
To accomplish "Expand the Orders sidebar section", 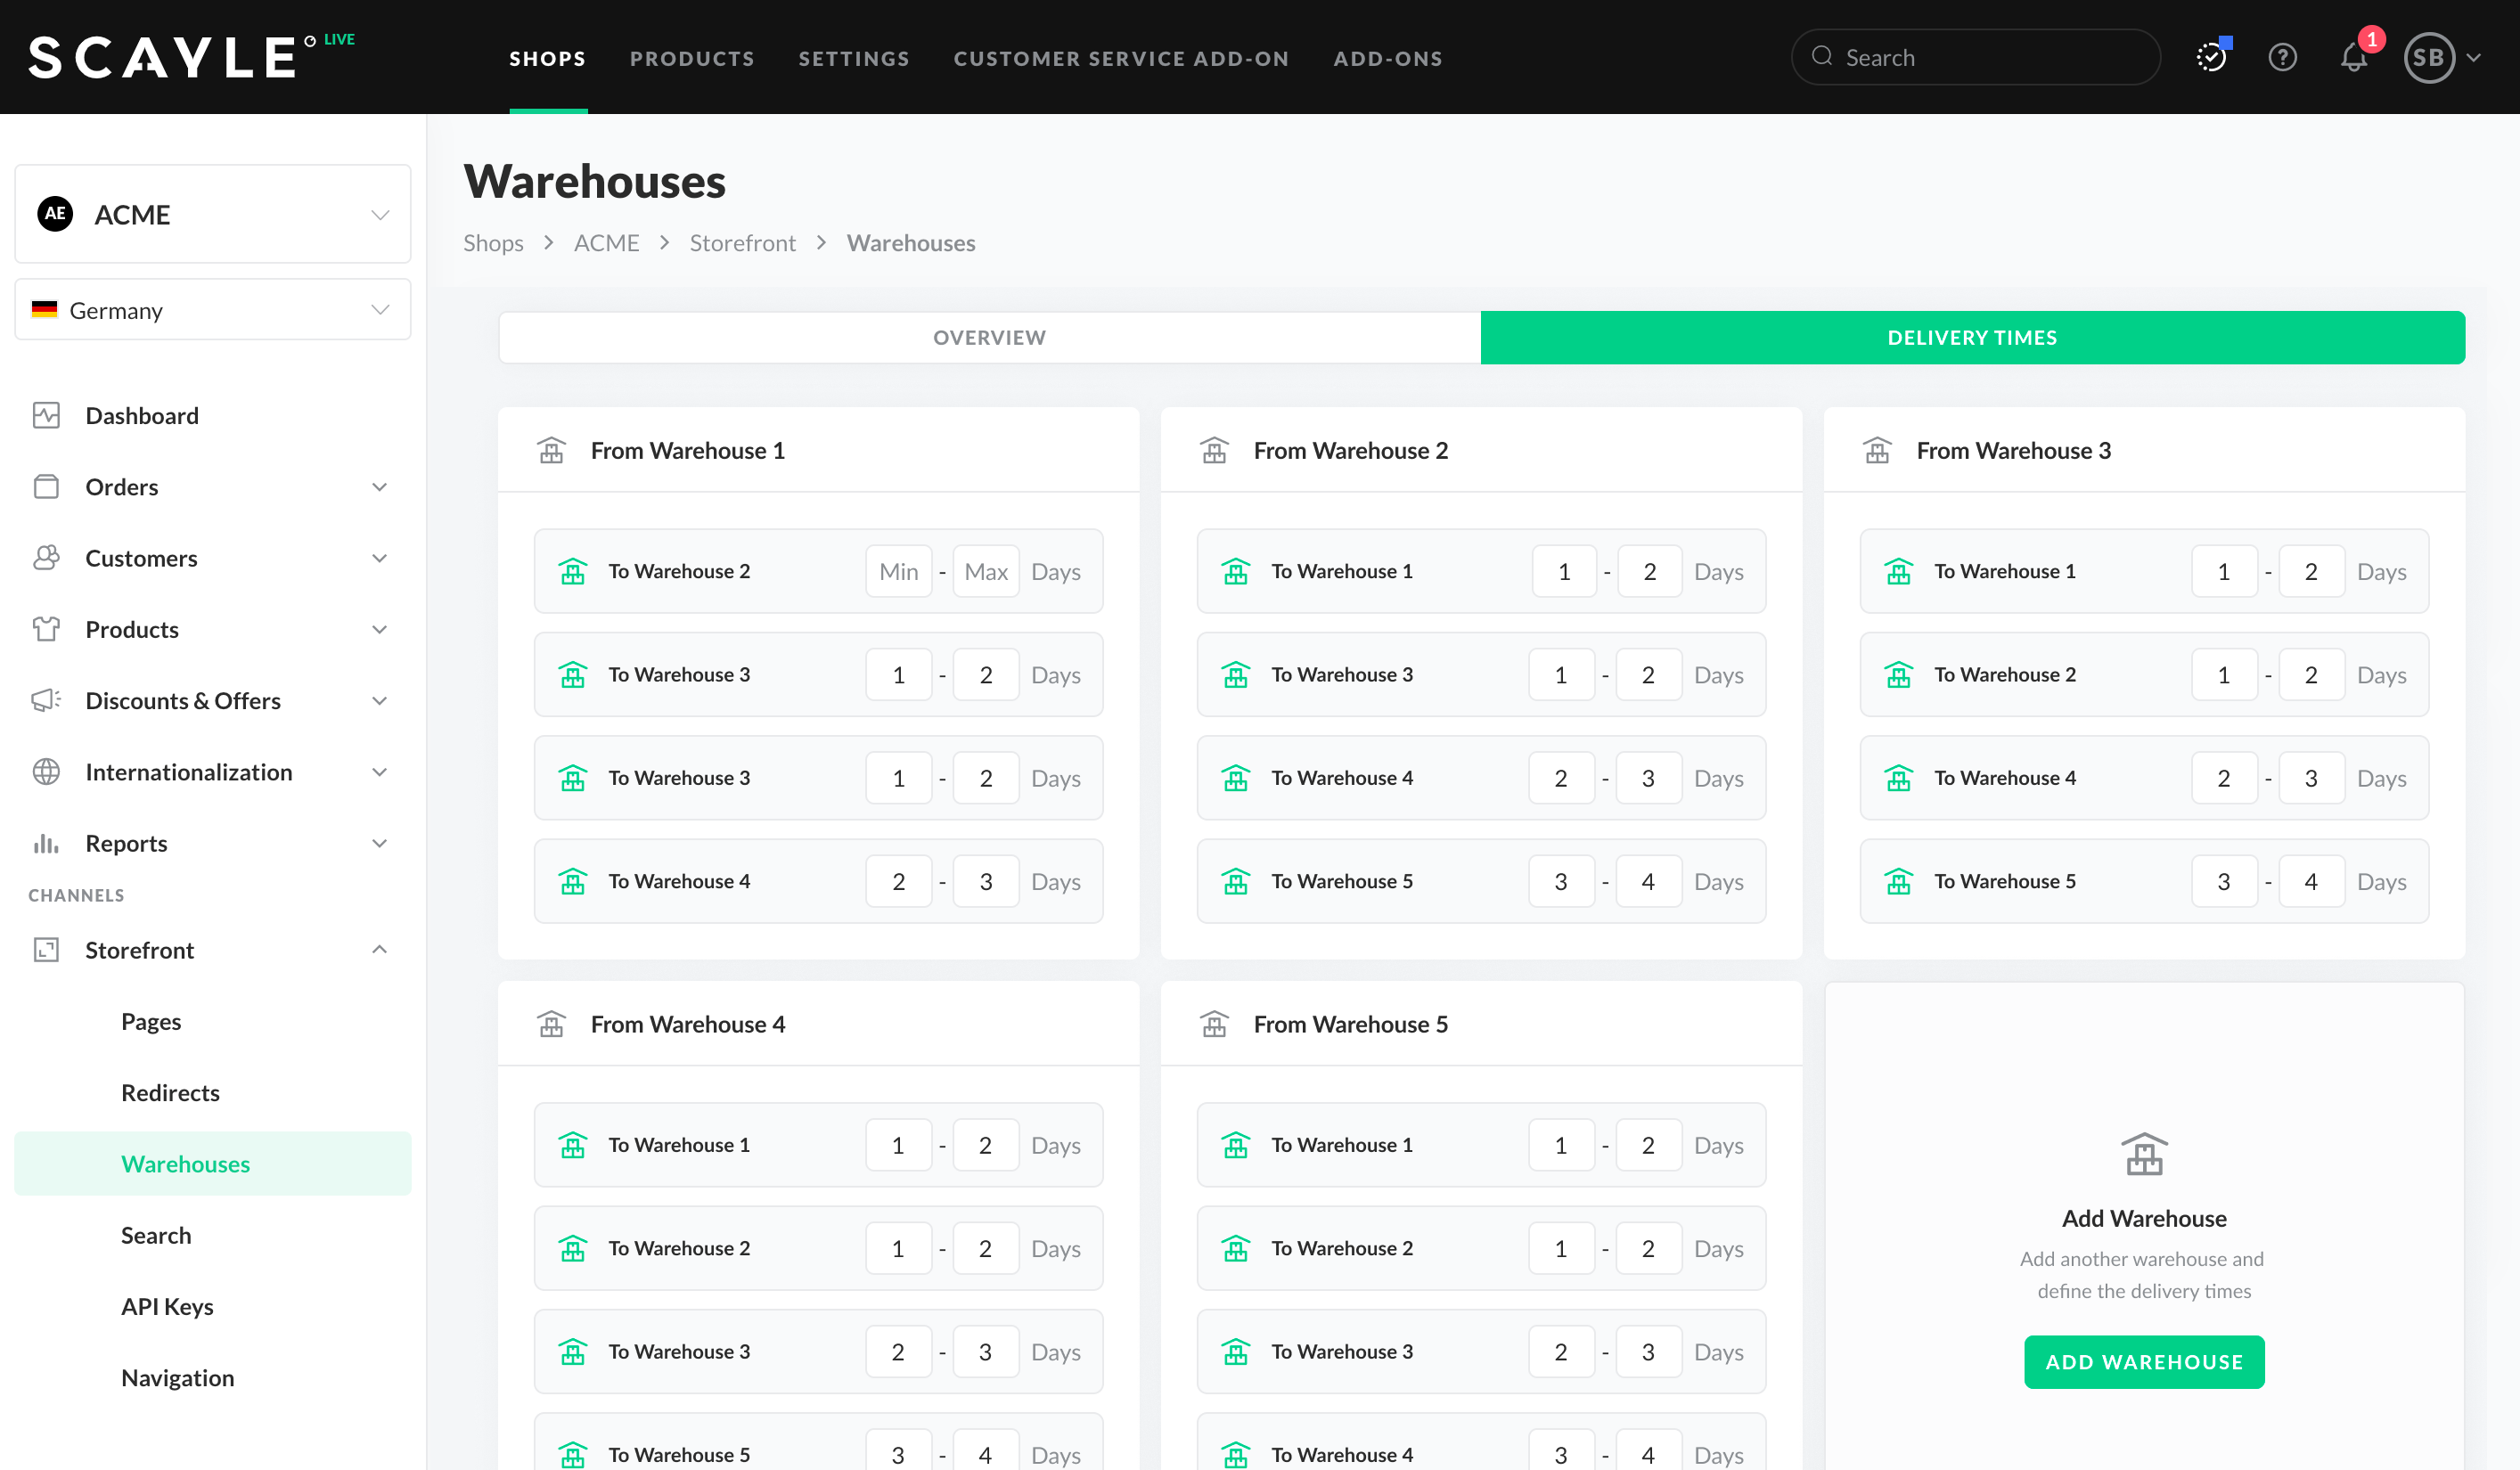I will coord(379,487).
